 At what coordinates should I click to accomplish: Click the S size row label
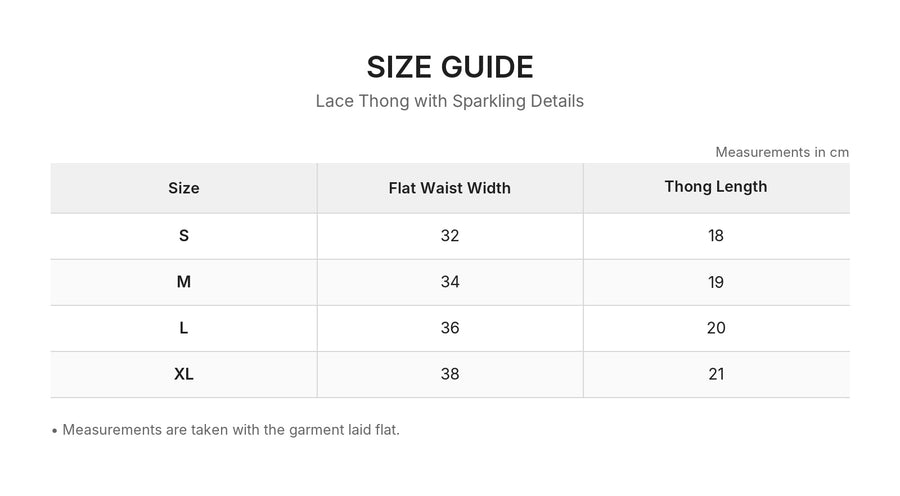(x=184, y=235)
